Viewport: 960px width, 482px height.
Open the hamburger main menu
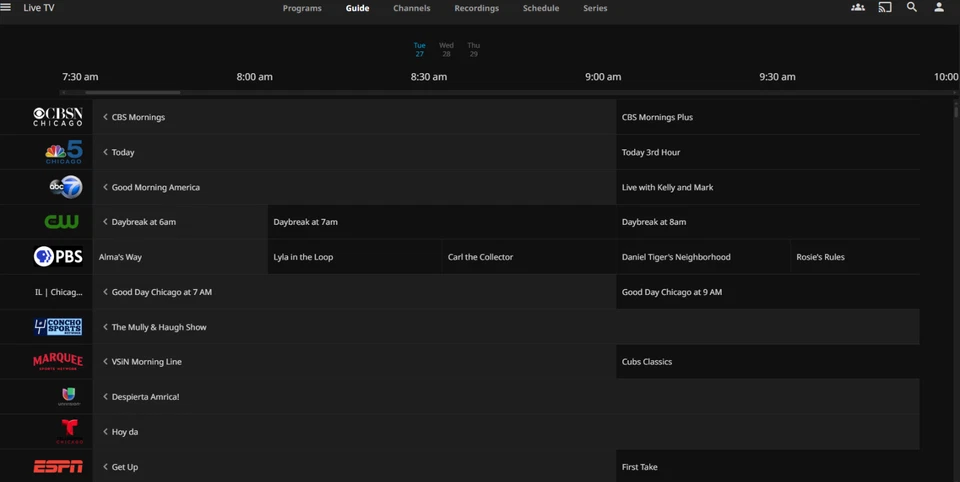click(x=6, y=7)
